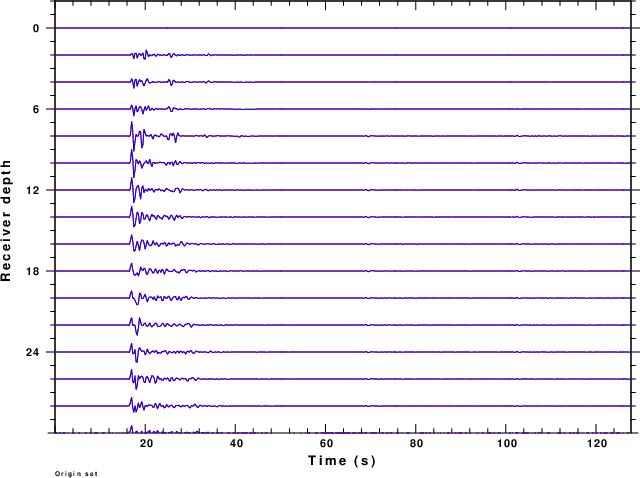
Task: Click the time tick label 120
Action: 597,444
